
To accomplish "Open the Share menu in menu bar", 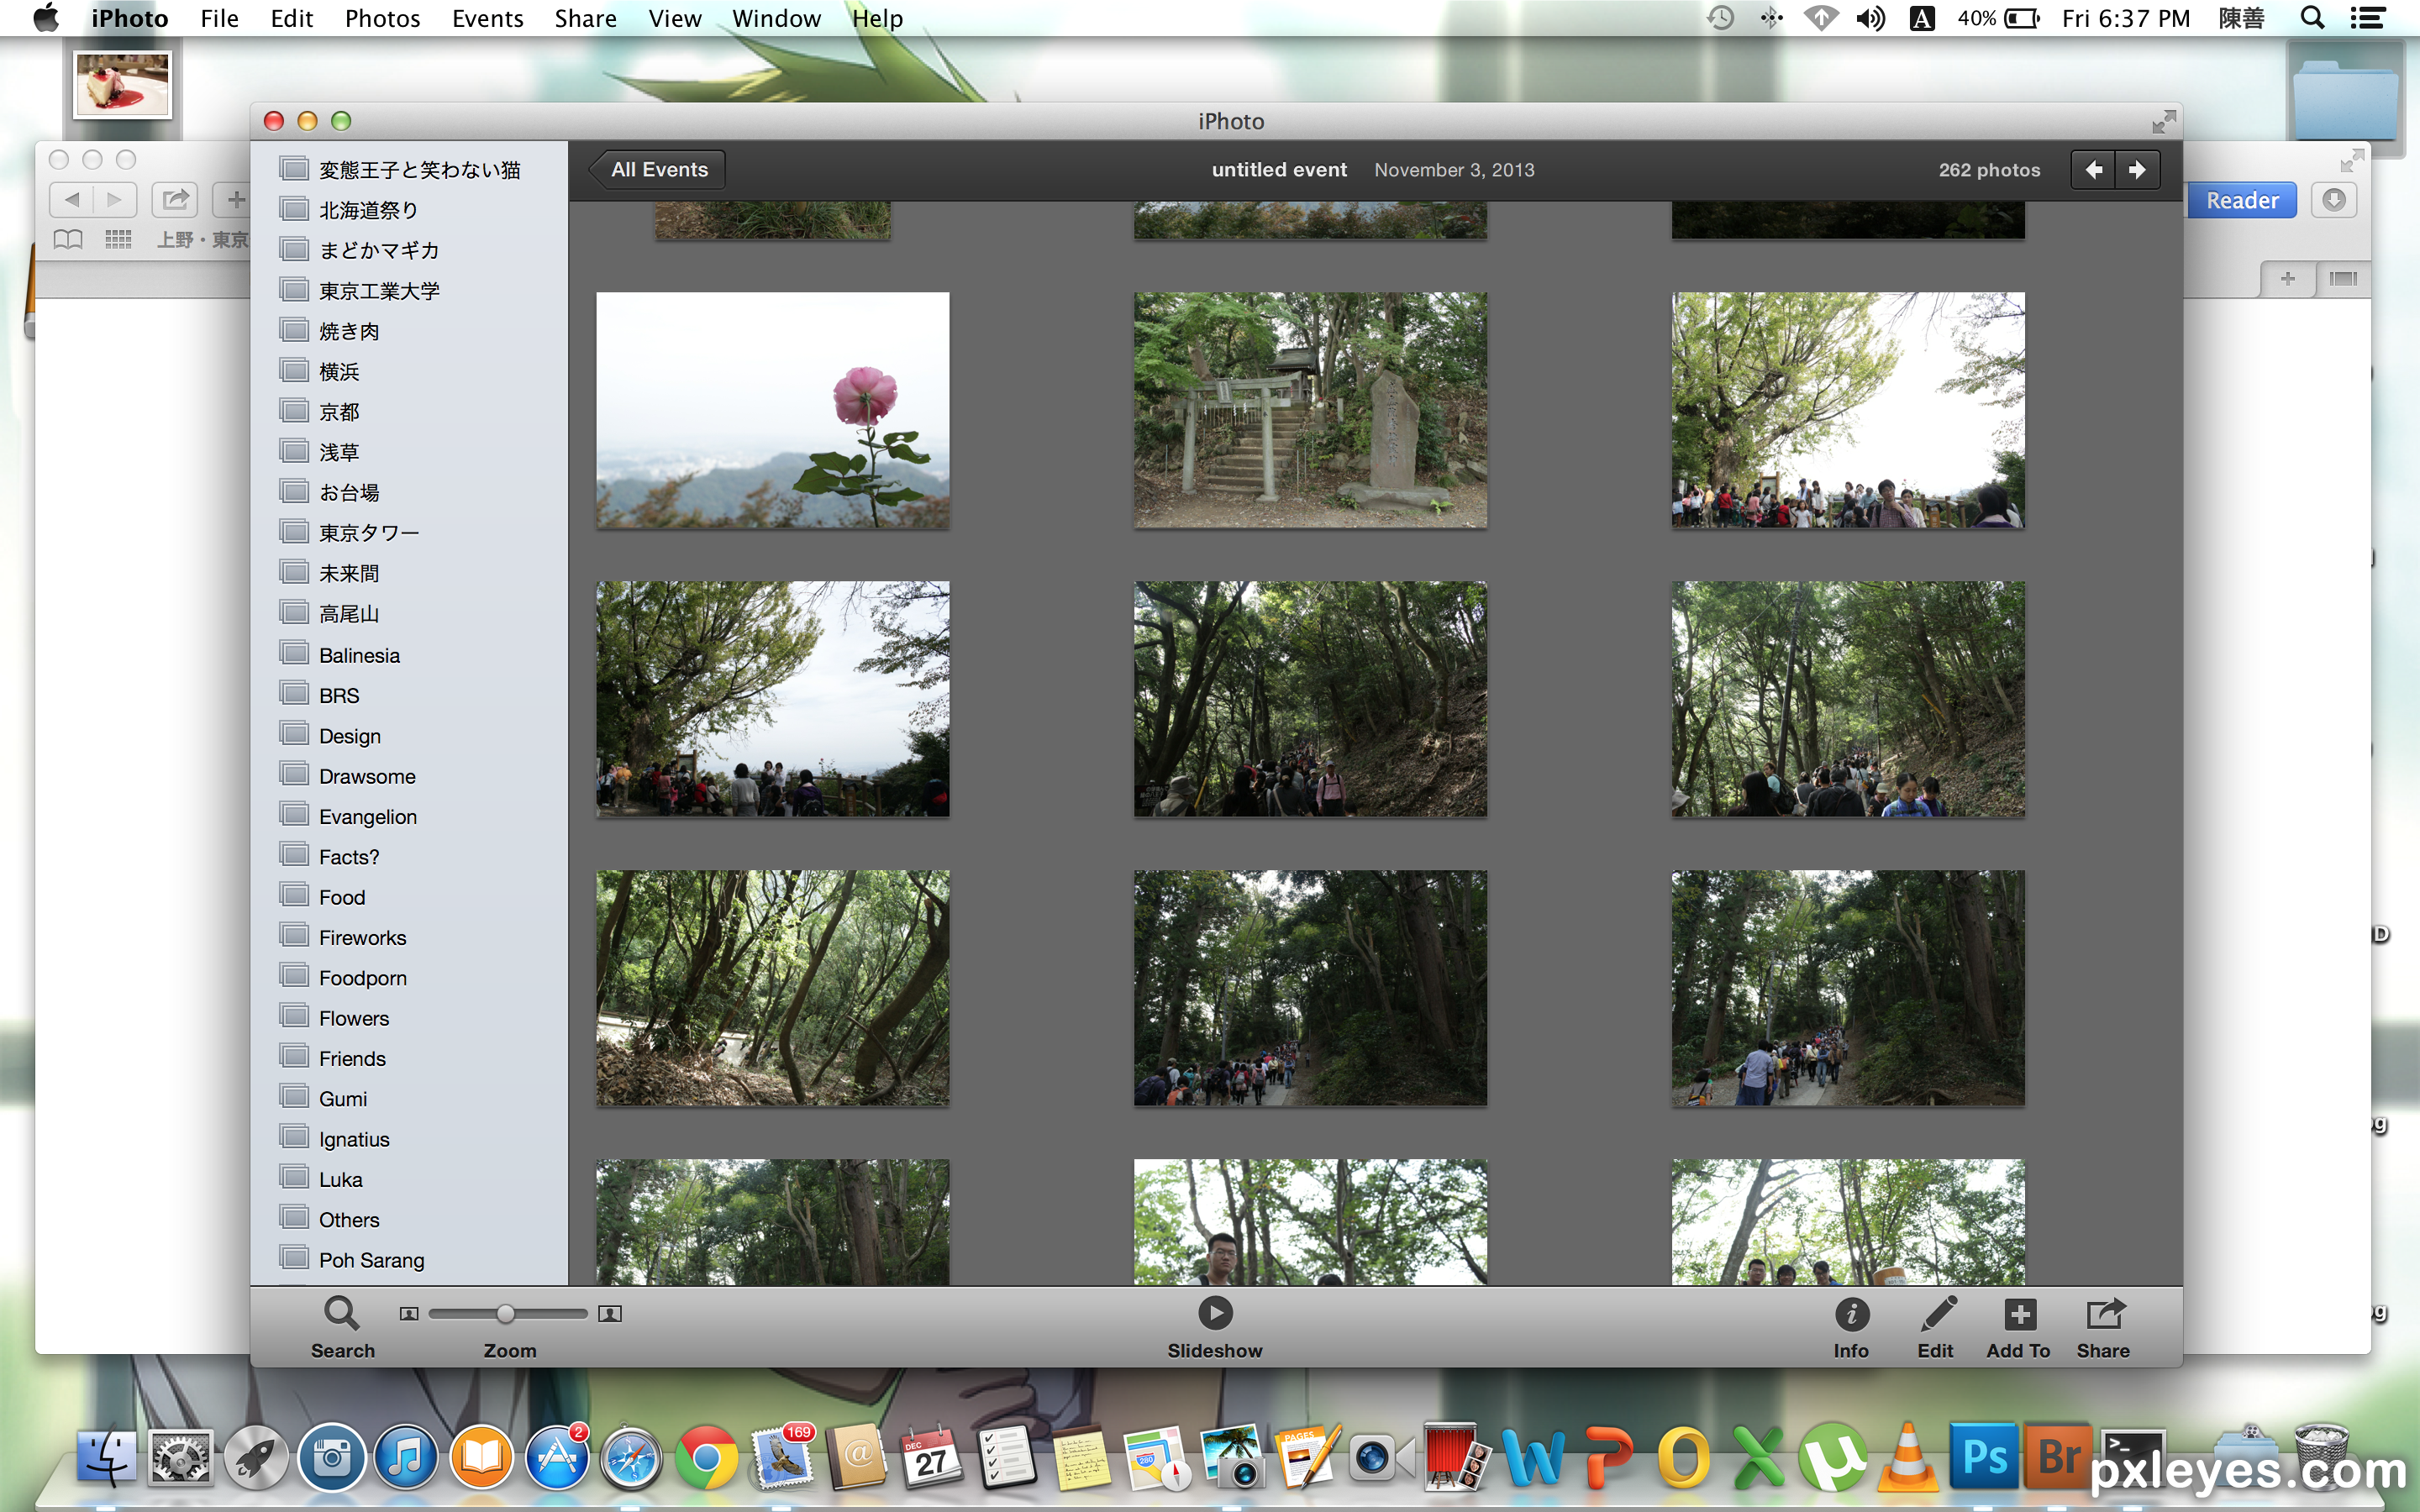I will tap(585, 18).
